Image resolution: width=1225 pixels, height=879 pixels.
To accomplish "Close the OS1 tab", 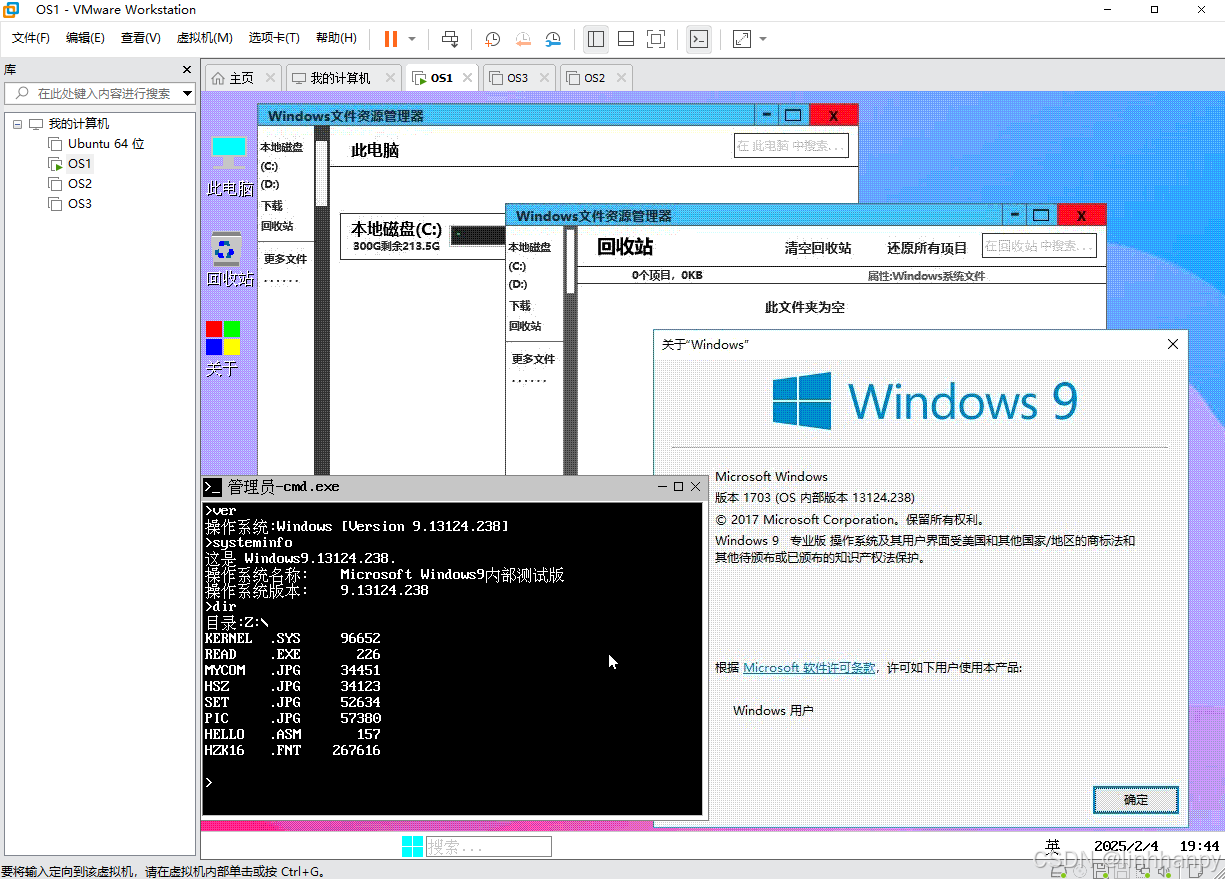I will click(465, 78).
